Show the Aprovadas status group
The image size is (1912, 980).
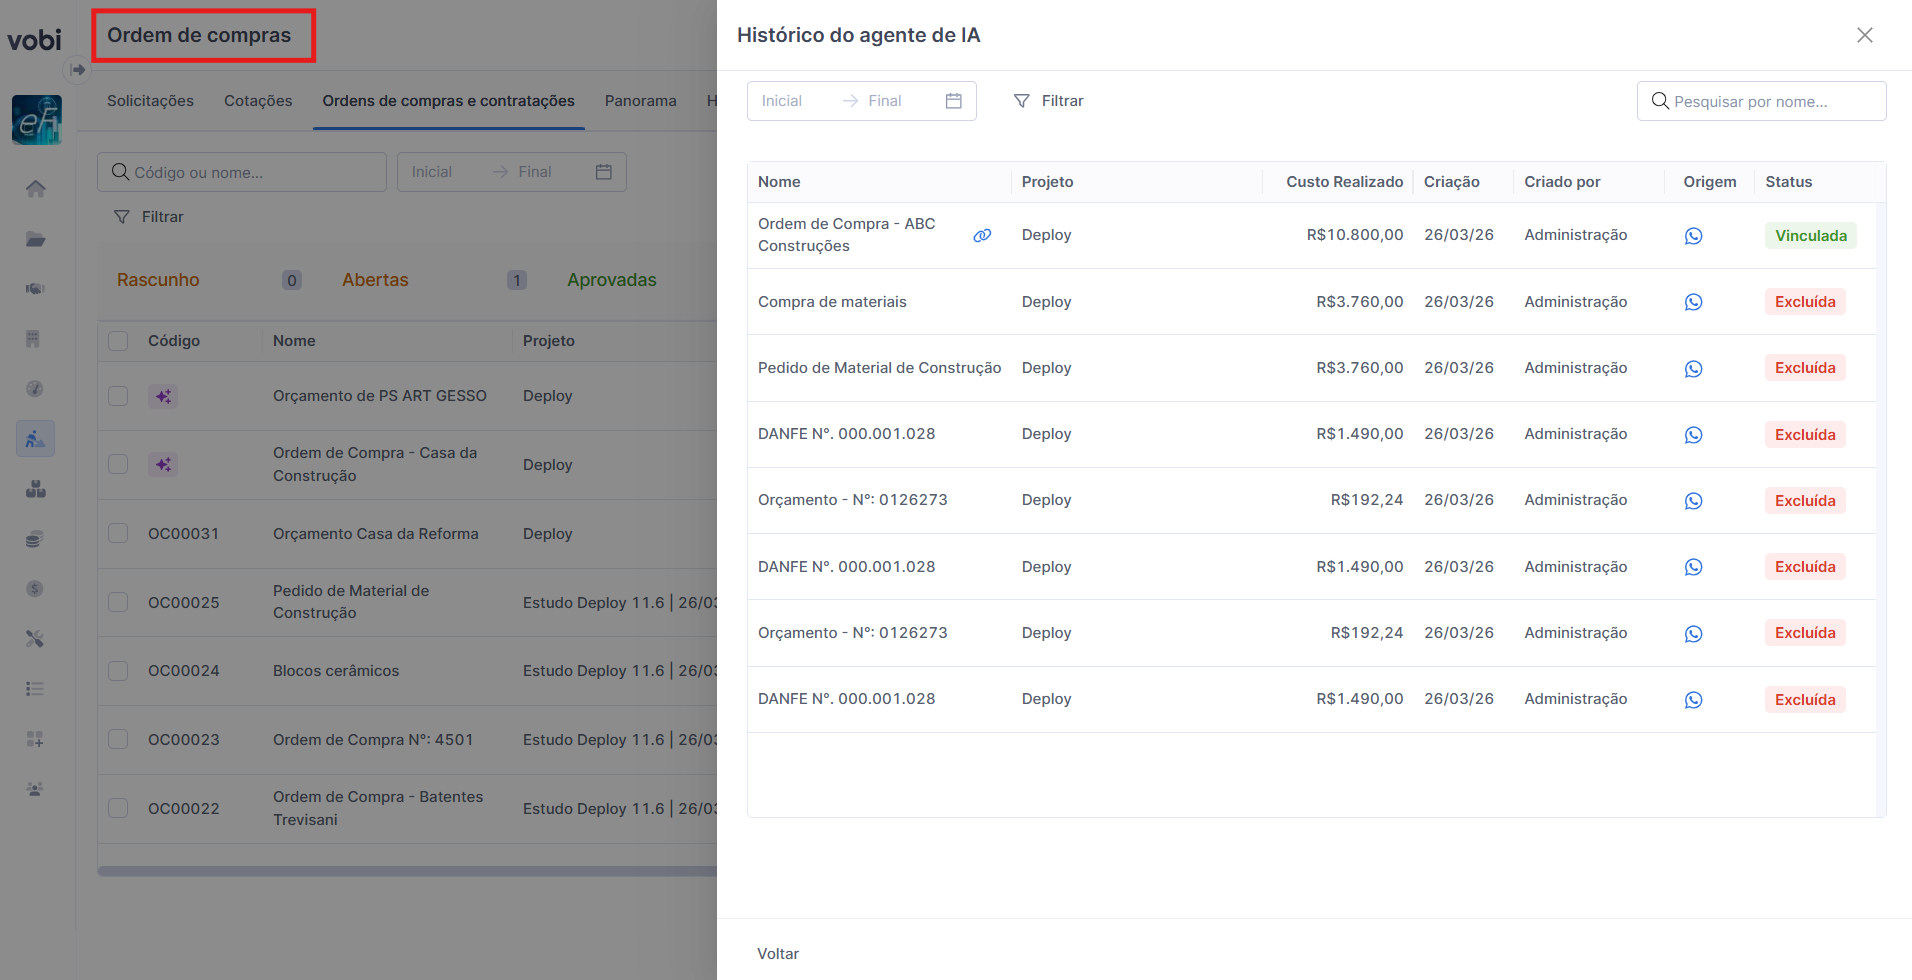[612, 280]
